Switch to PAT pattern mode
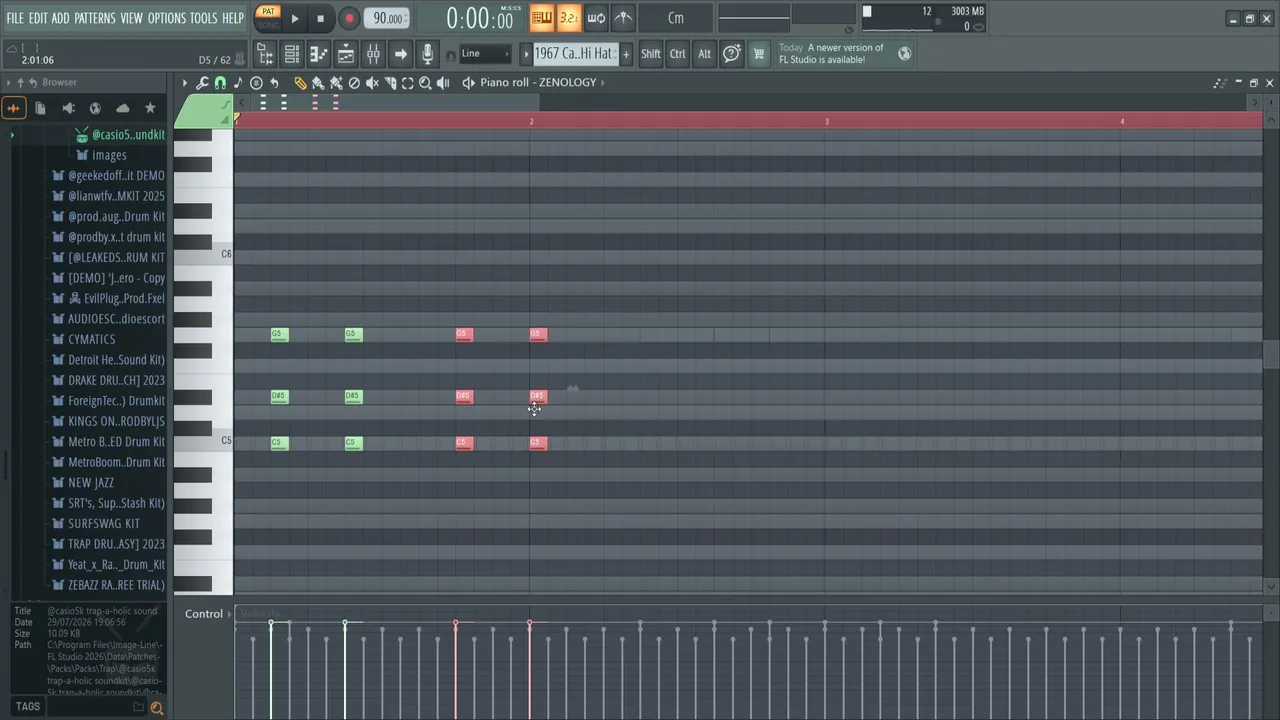This screenshot has height=720, width=1280. pos(268,12)
